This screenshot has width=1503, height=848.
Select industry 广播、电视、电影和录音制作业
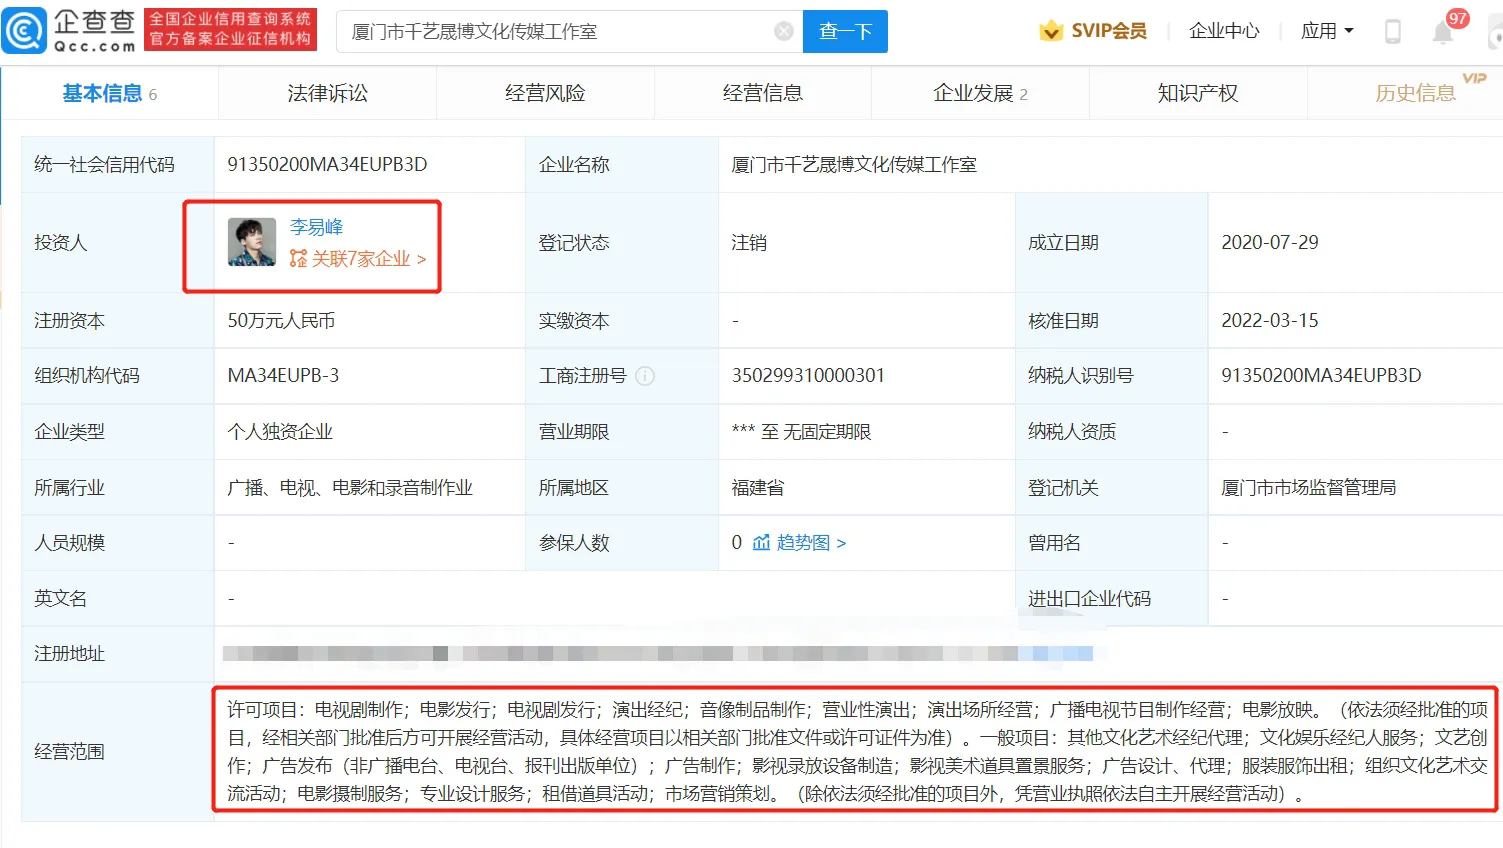[x=350, y=487]
